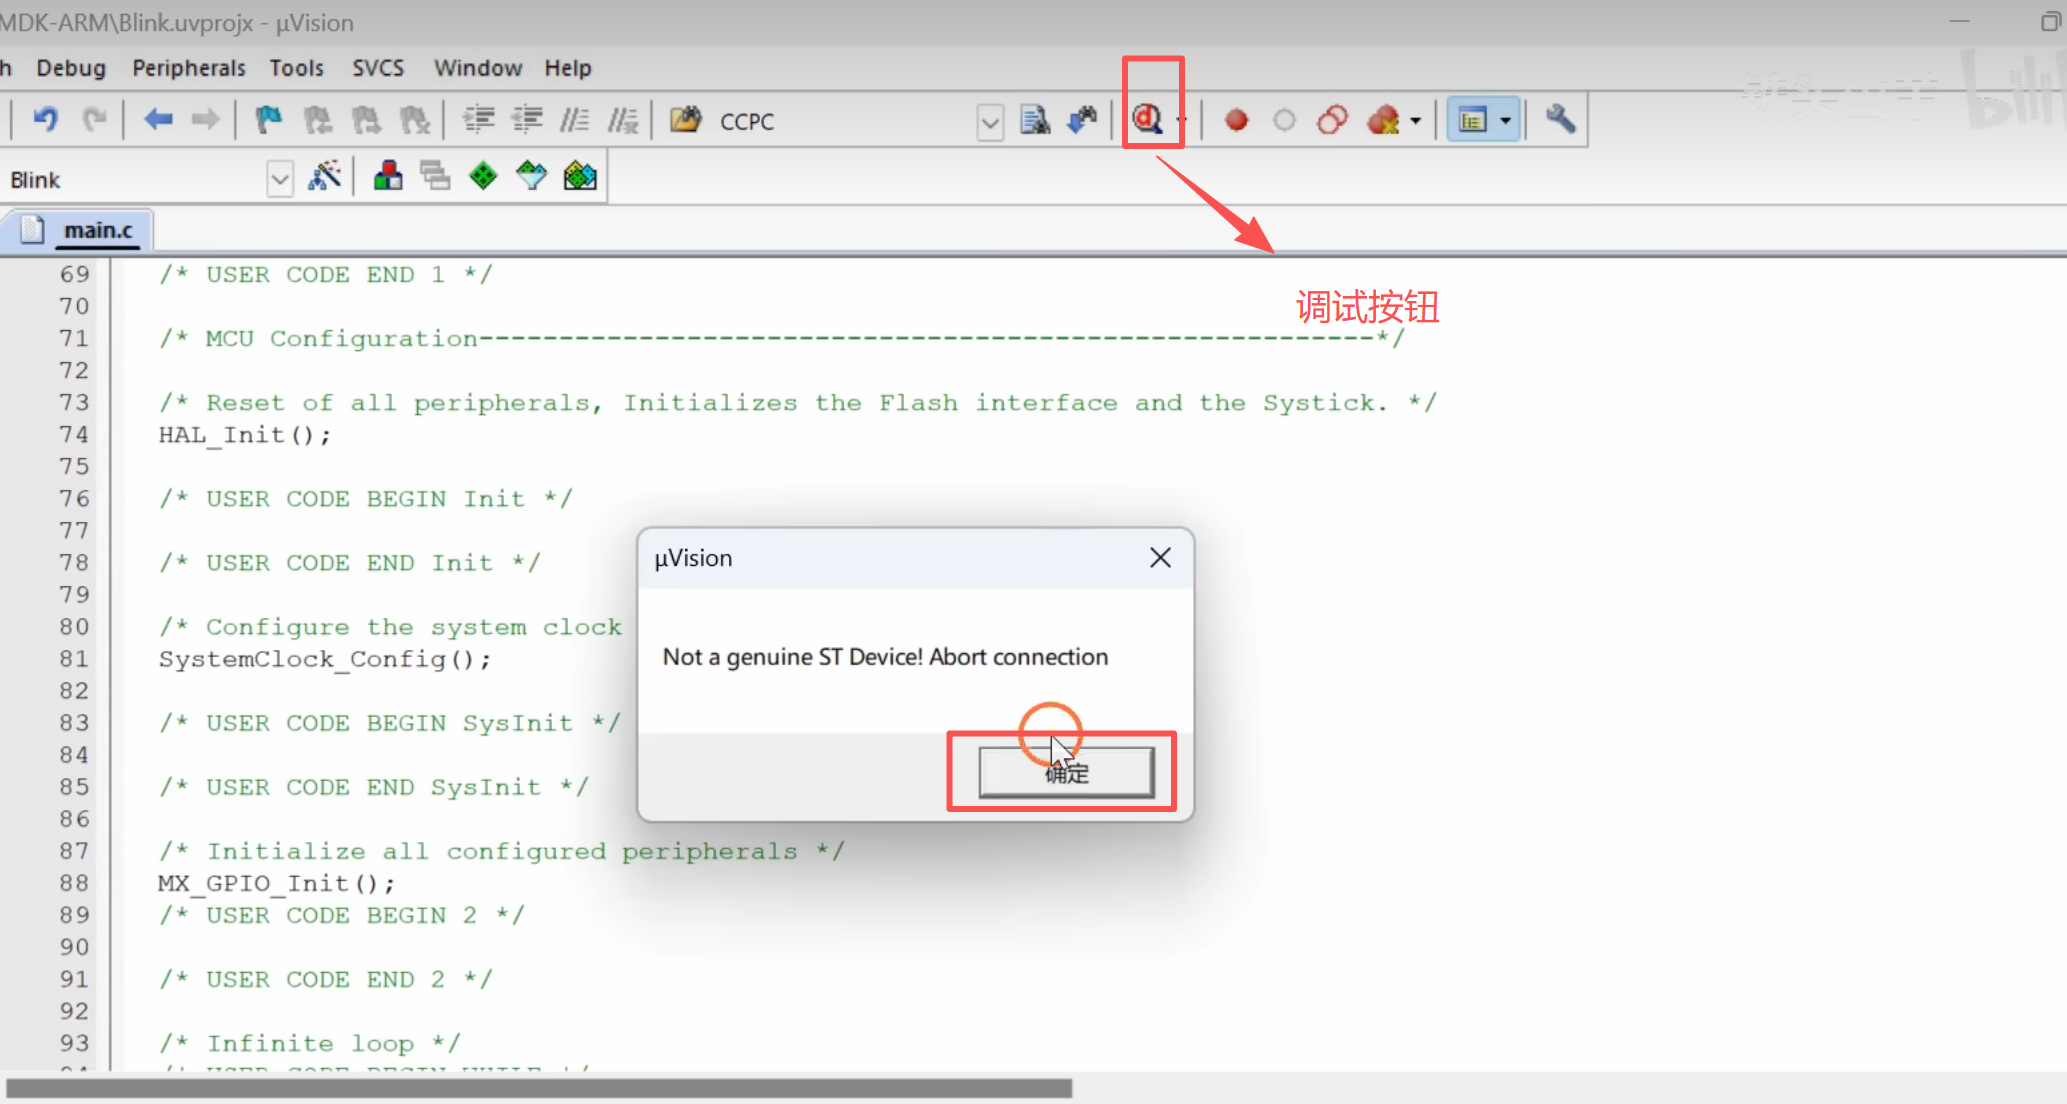Screen dimensions: 2067x1104
Task: Open configuration wrench icon
Action: coord(1560,120)
